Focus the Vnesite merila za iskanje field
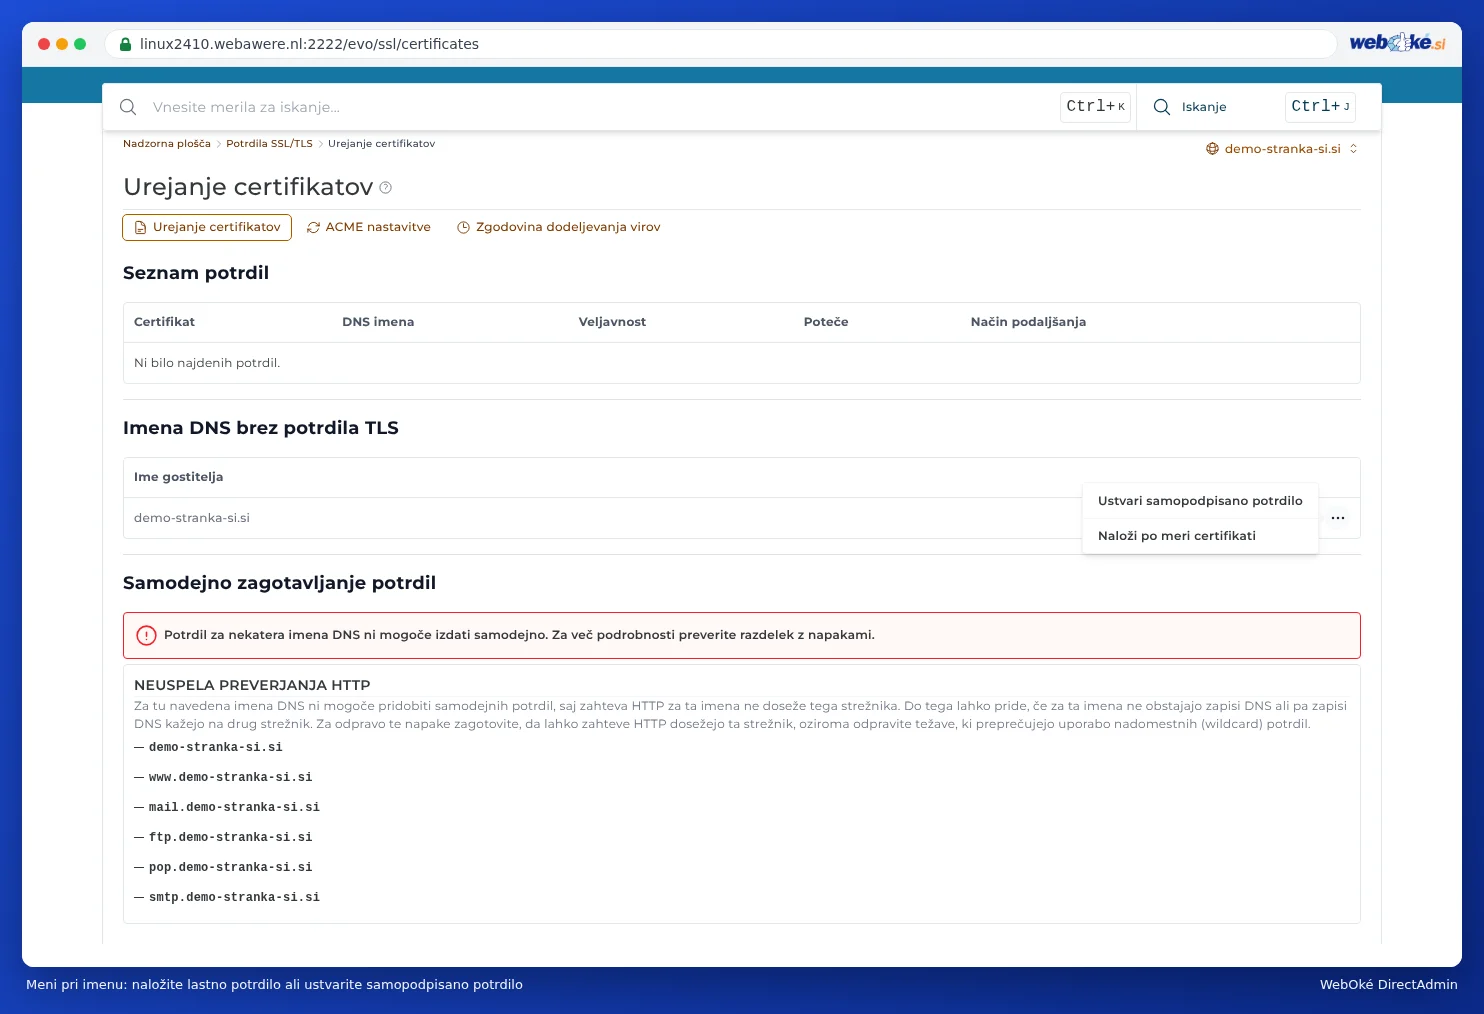 600,107
